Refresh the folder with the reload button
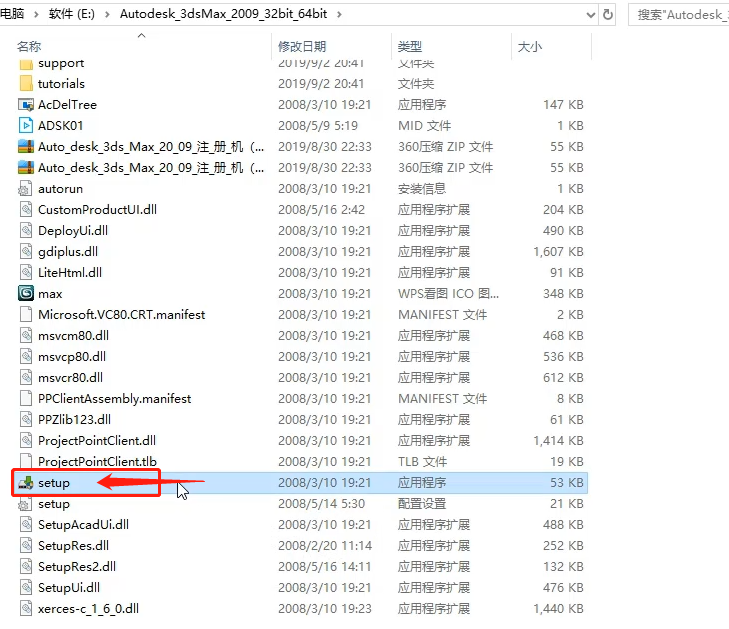The width and height of the screenshot is (729, 629). (x=607, y=14)
